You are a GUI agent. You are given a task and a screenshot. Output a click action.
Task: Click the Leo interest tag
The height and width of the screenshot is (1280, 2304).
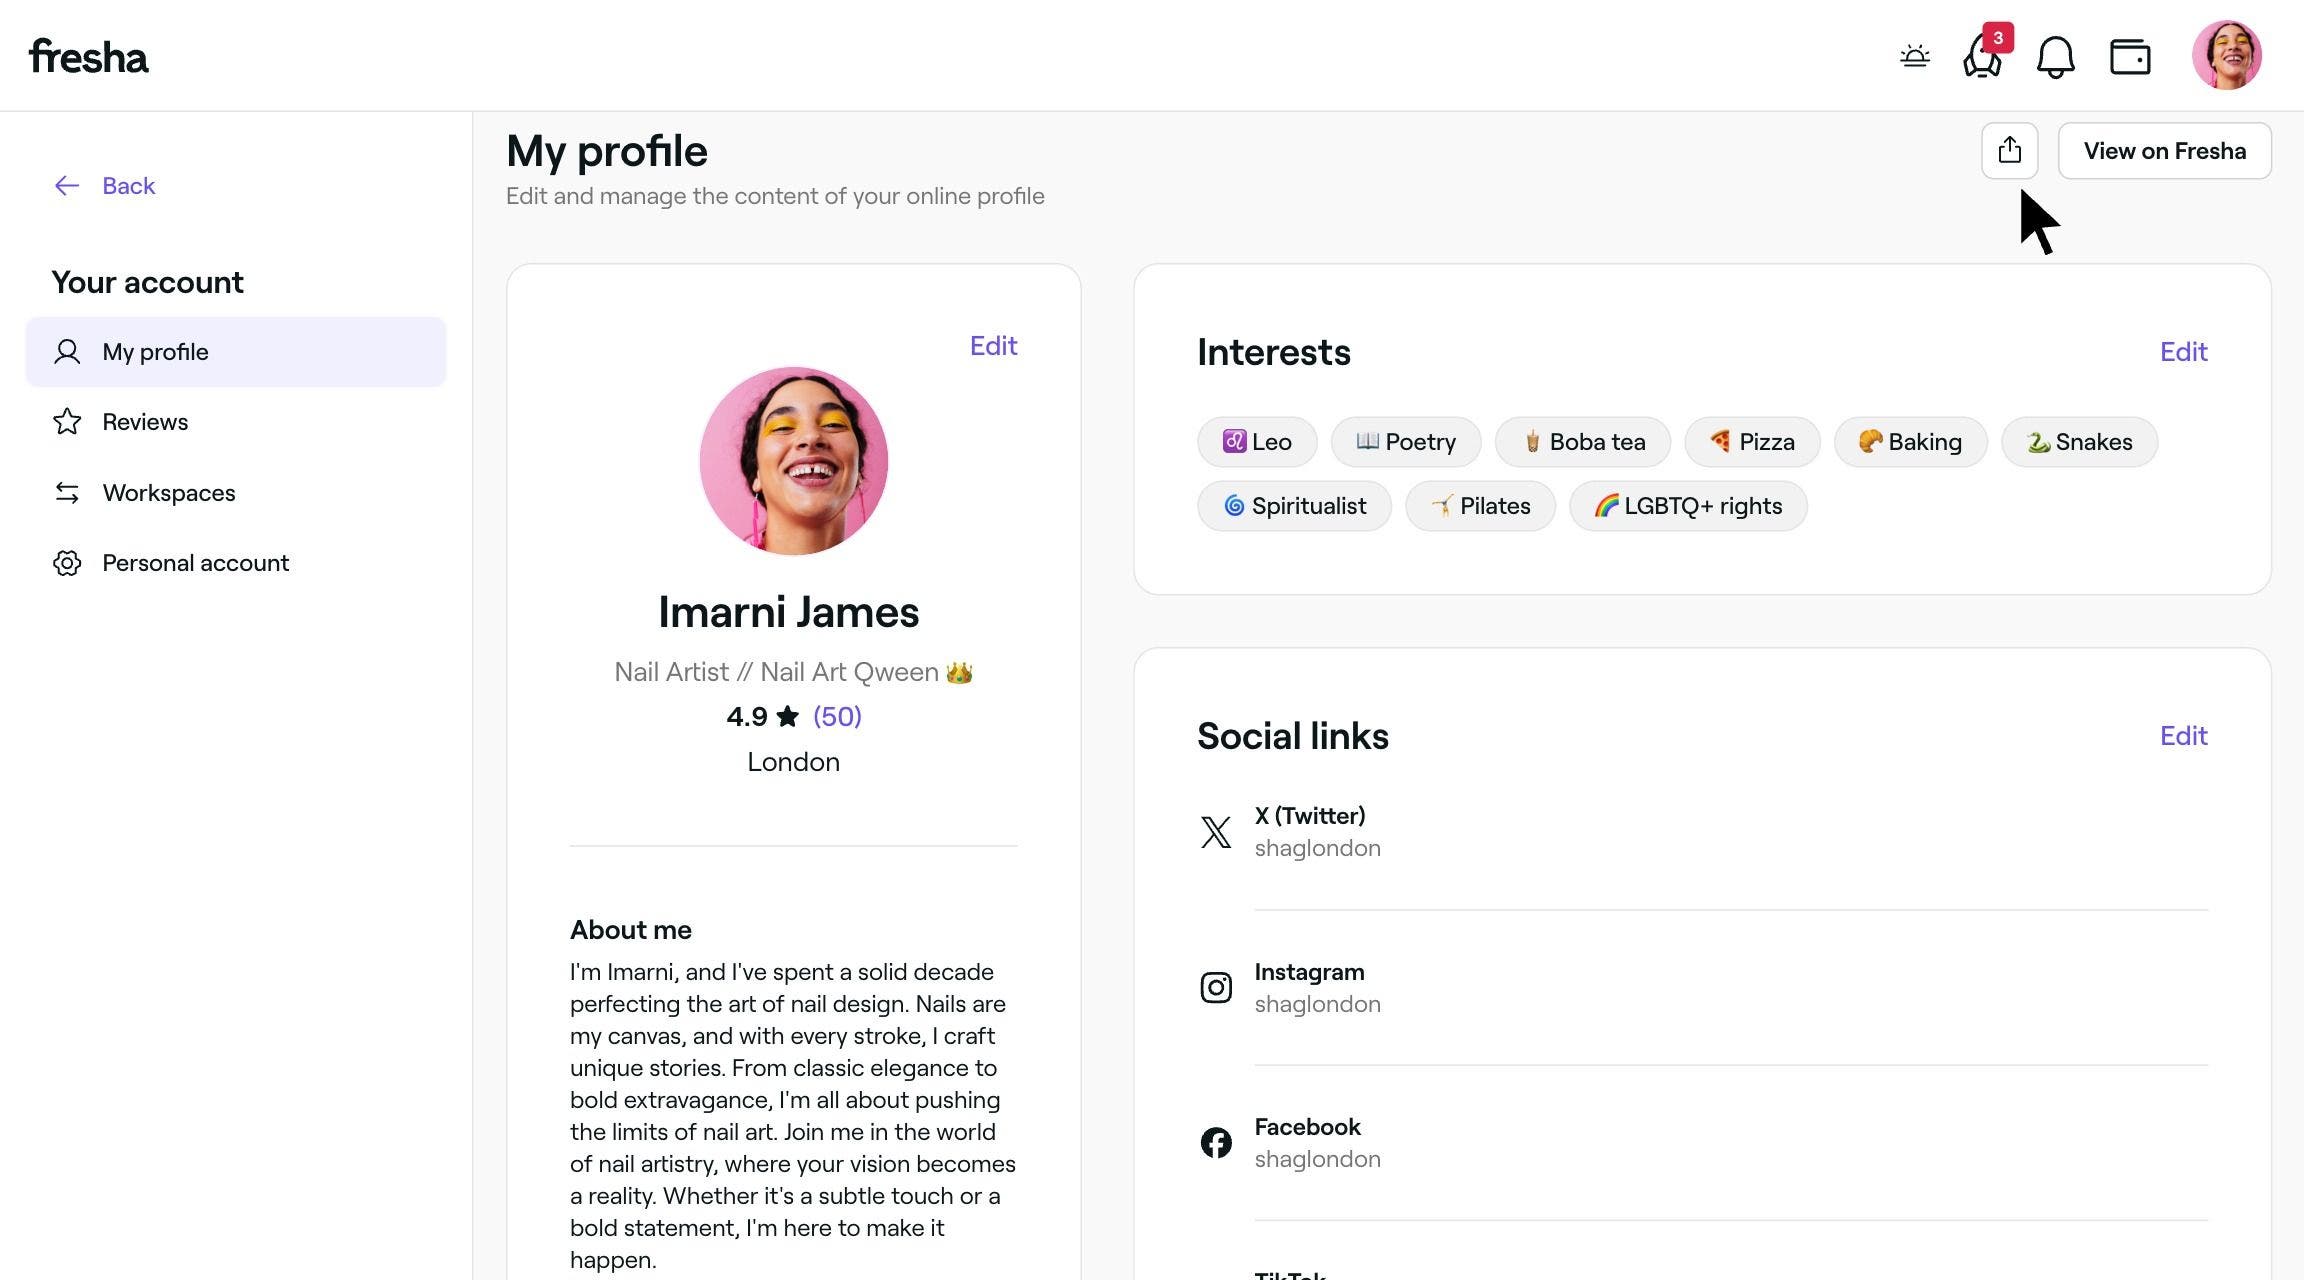pyautogui.click(x=1257, y=442)
